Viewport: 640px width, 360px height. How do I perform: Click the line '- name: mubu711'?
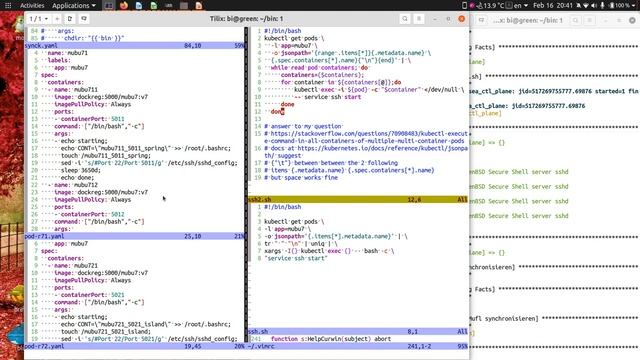[x=73, y=90]
